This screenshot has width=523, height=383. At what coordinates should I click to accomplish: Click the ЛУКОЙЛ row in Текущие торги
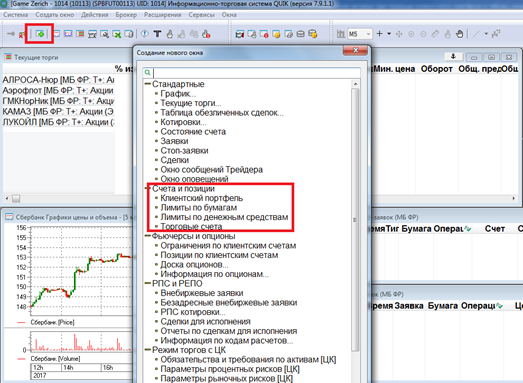click(58, 122)
